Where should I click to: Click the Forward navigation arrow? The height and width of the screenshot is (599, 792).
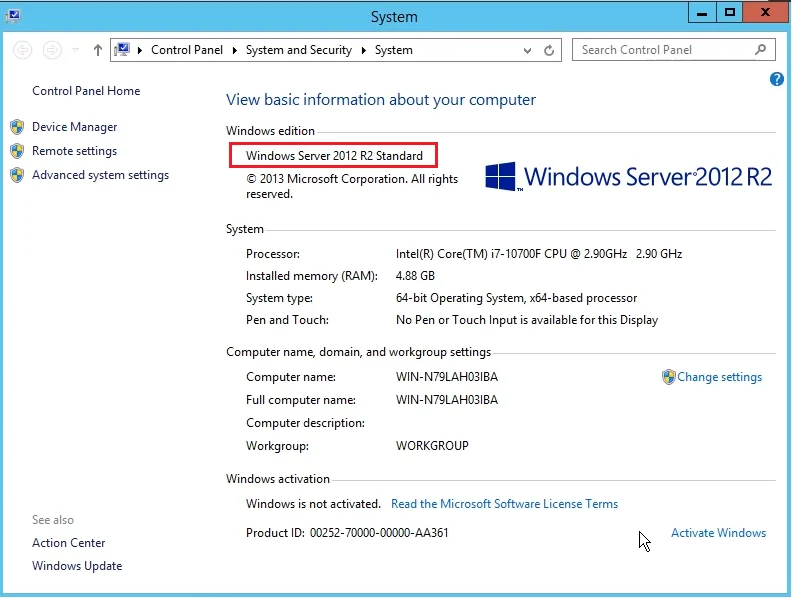pos(52,50)
